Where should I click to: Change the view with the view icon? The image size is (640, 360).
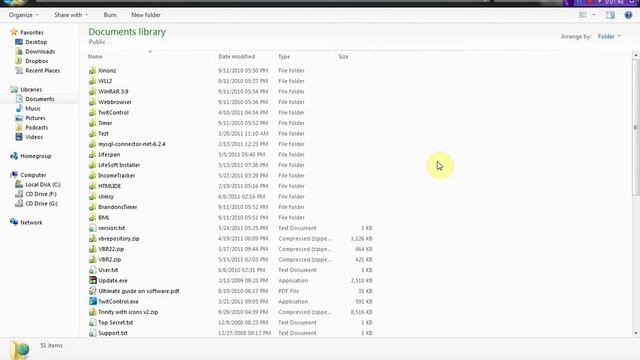pyautogui.click(x=583, y=15)
